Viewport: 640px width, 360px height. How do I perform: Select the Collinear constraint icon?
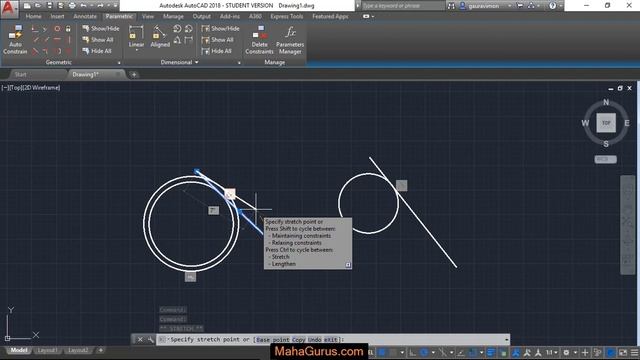46,29
